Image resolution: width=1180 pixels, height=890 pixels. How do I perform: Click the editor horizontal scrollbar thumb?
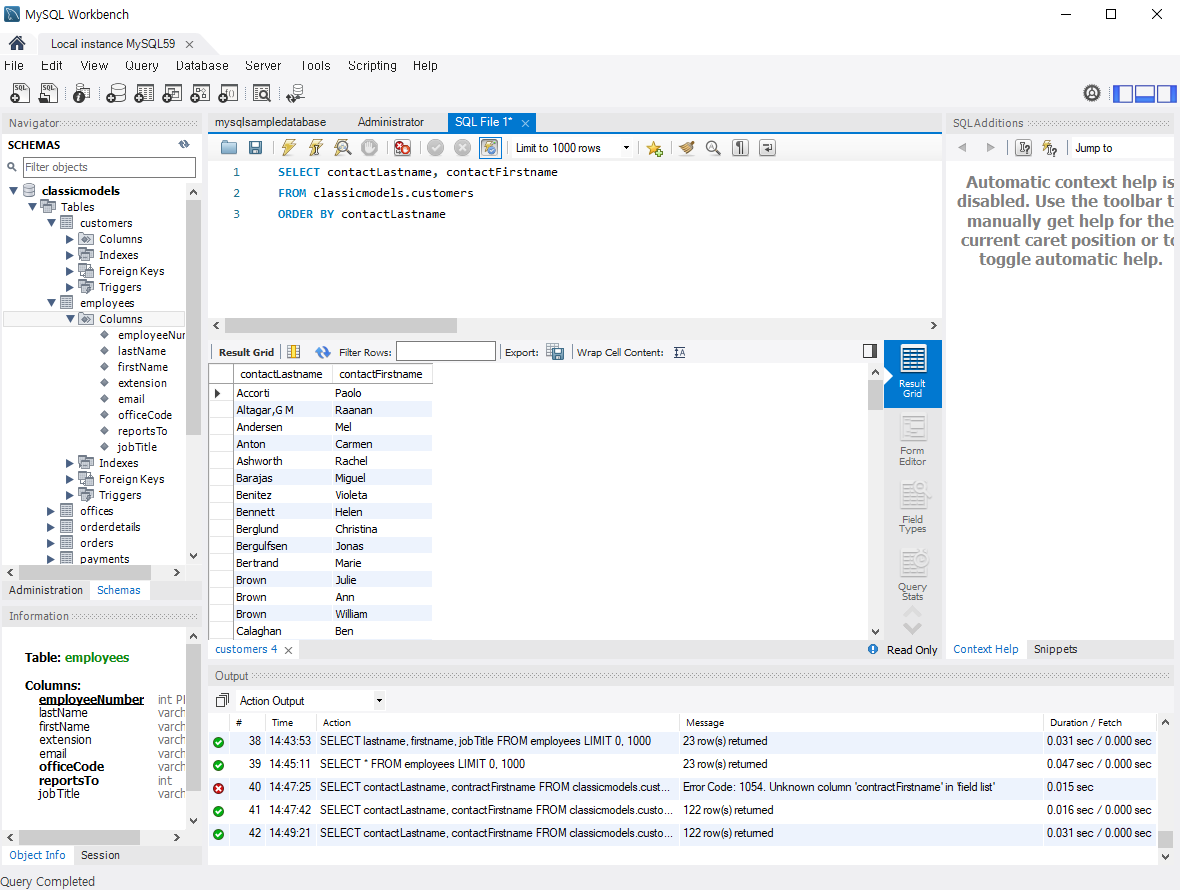pyautogui.click(x=341, y=326)
